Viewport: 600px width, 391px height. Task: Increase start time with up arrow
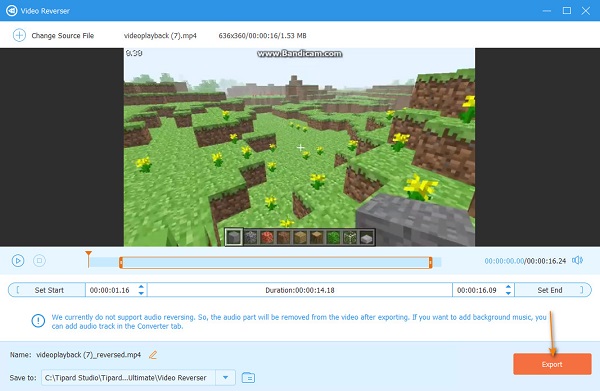click(x=141, y=287)
